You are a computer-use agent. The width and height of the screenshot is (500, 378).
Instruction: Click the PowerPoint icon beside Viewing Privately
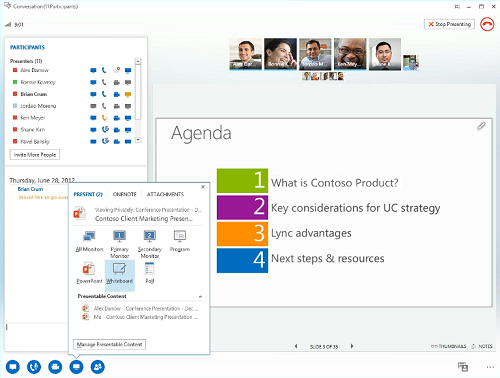pyautogui.click(x=79, y=213)
